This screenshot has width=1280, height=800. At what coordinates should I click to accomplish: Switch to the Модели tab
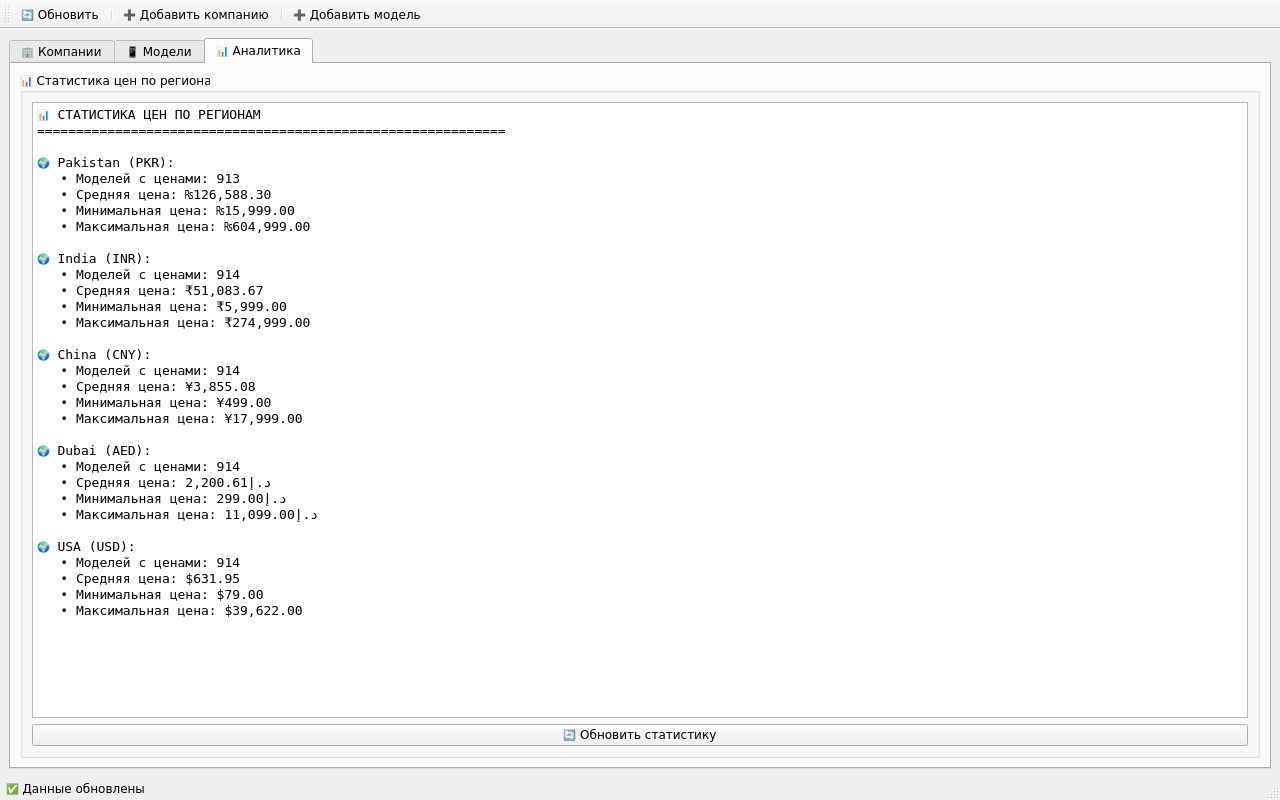(x=159, y=52)
